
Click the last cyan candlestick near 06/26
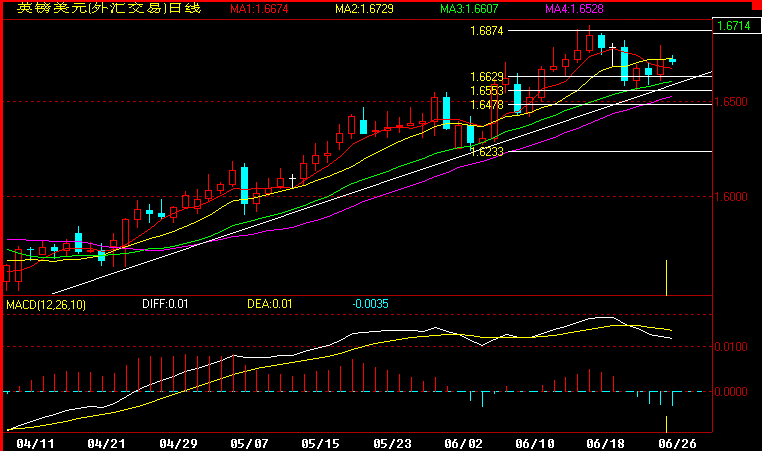[673, 60]
